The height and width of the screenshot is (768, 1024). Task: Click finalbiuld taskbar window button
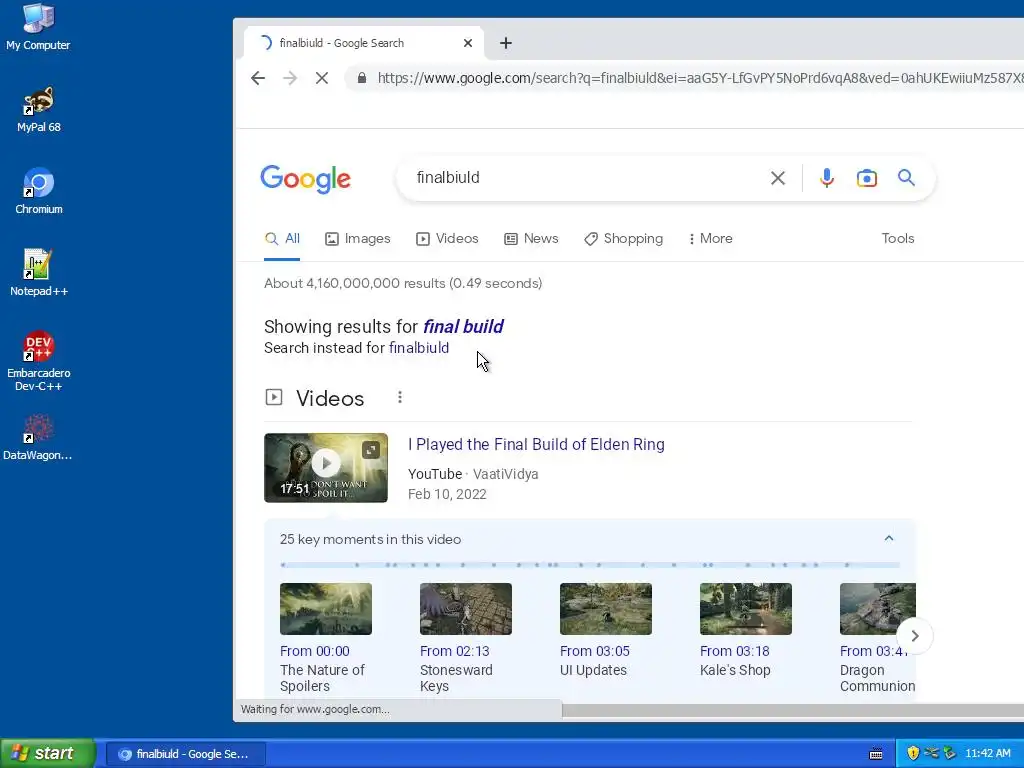[185, 754]
